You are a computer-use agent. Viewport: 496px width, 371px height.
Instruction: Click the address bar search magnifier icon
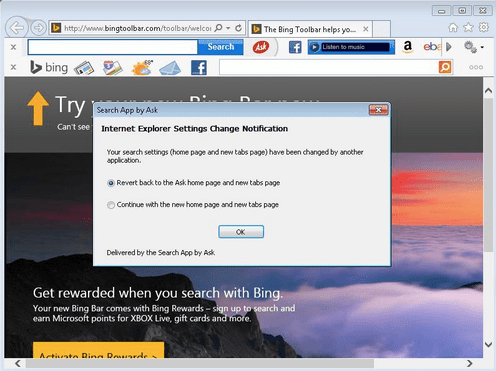coord(218,28)
